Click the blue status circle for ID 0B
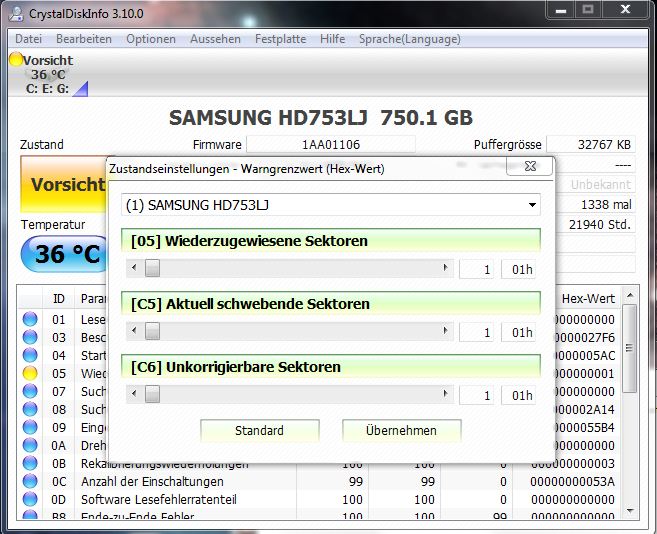 (x=30, y=464)
